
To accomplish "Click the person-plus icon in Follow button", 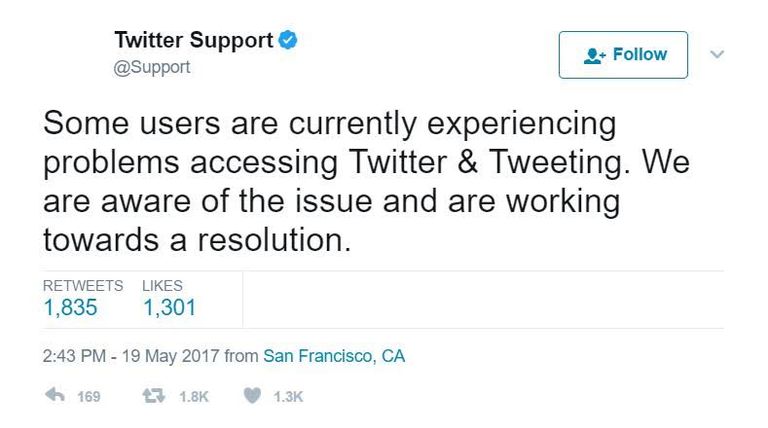I will click(594, 55).
